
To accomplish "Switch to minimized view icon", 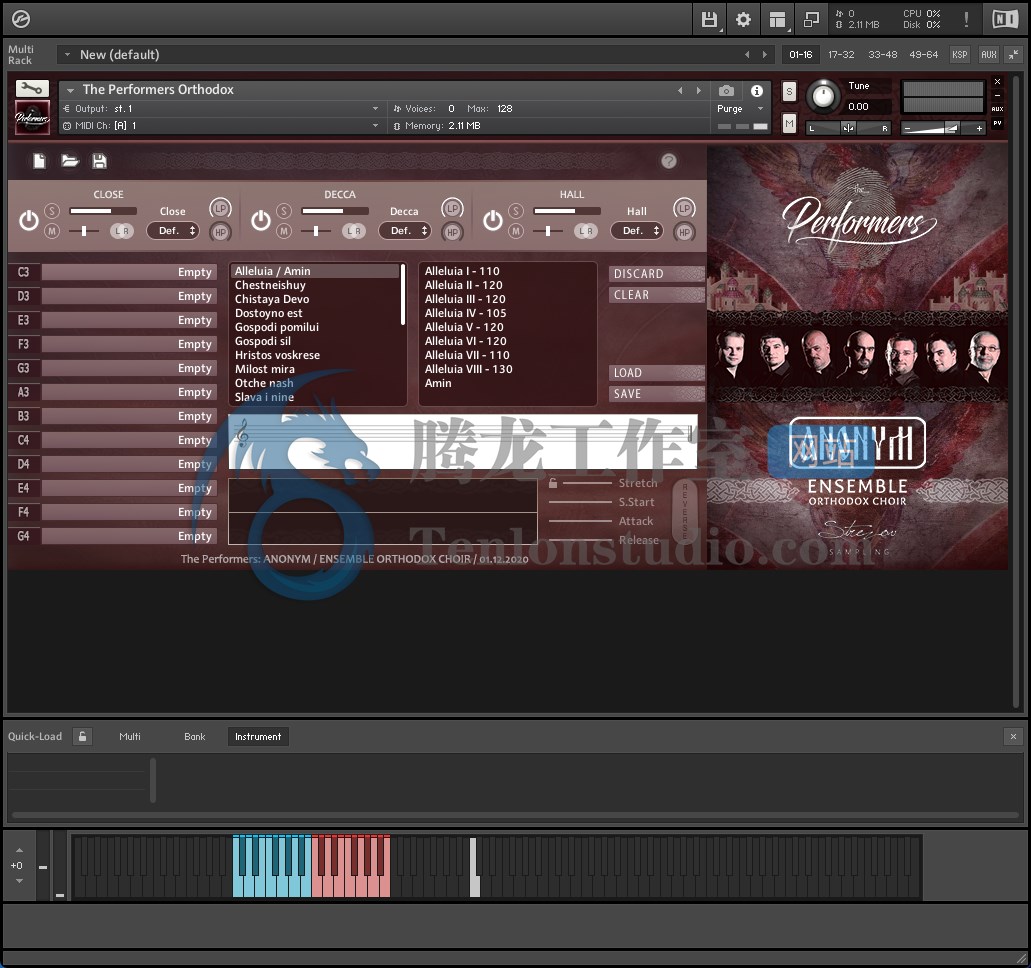I will click(x=811, y=20).
